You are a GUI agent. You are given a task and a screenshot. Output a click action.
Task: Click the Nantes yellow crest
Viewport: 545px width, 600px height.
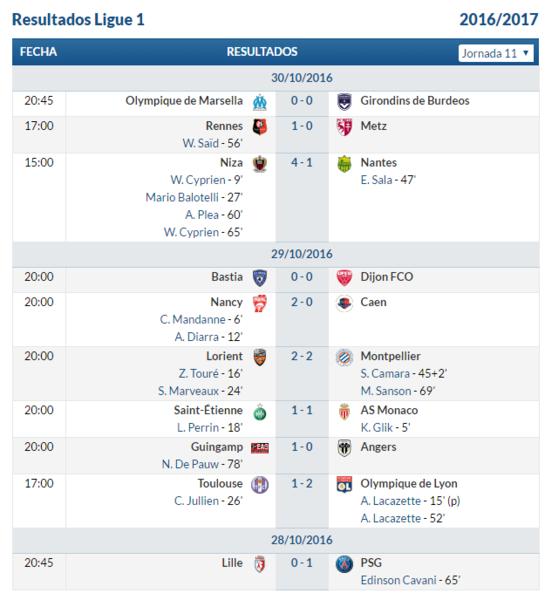tap(344, 164)
